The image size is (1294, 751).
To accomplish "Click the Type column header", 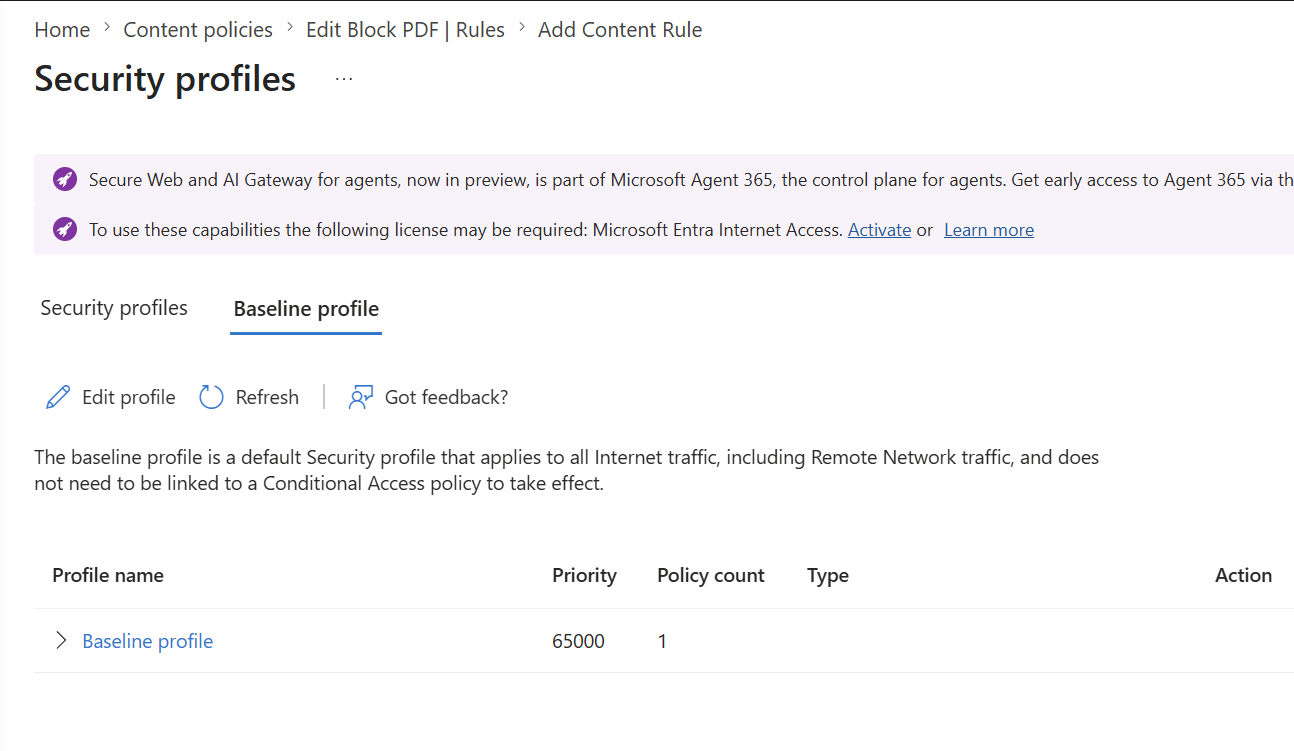I will (x=827, y=575).
